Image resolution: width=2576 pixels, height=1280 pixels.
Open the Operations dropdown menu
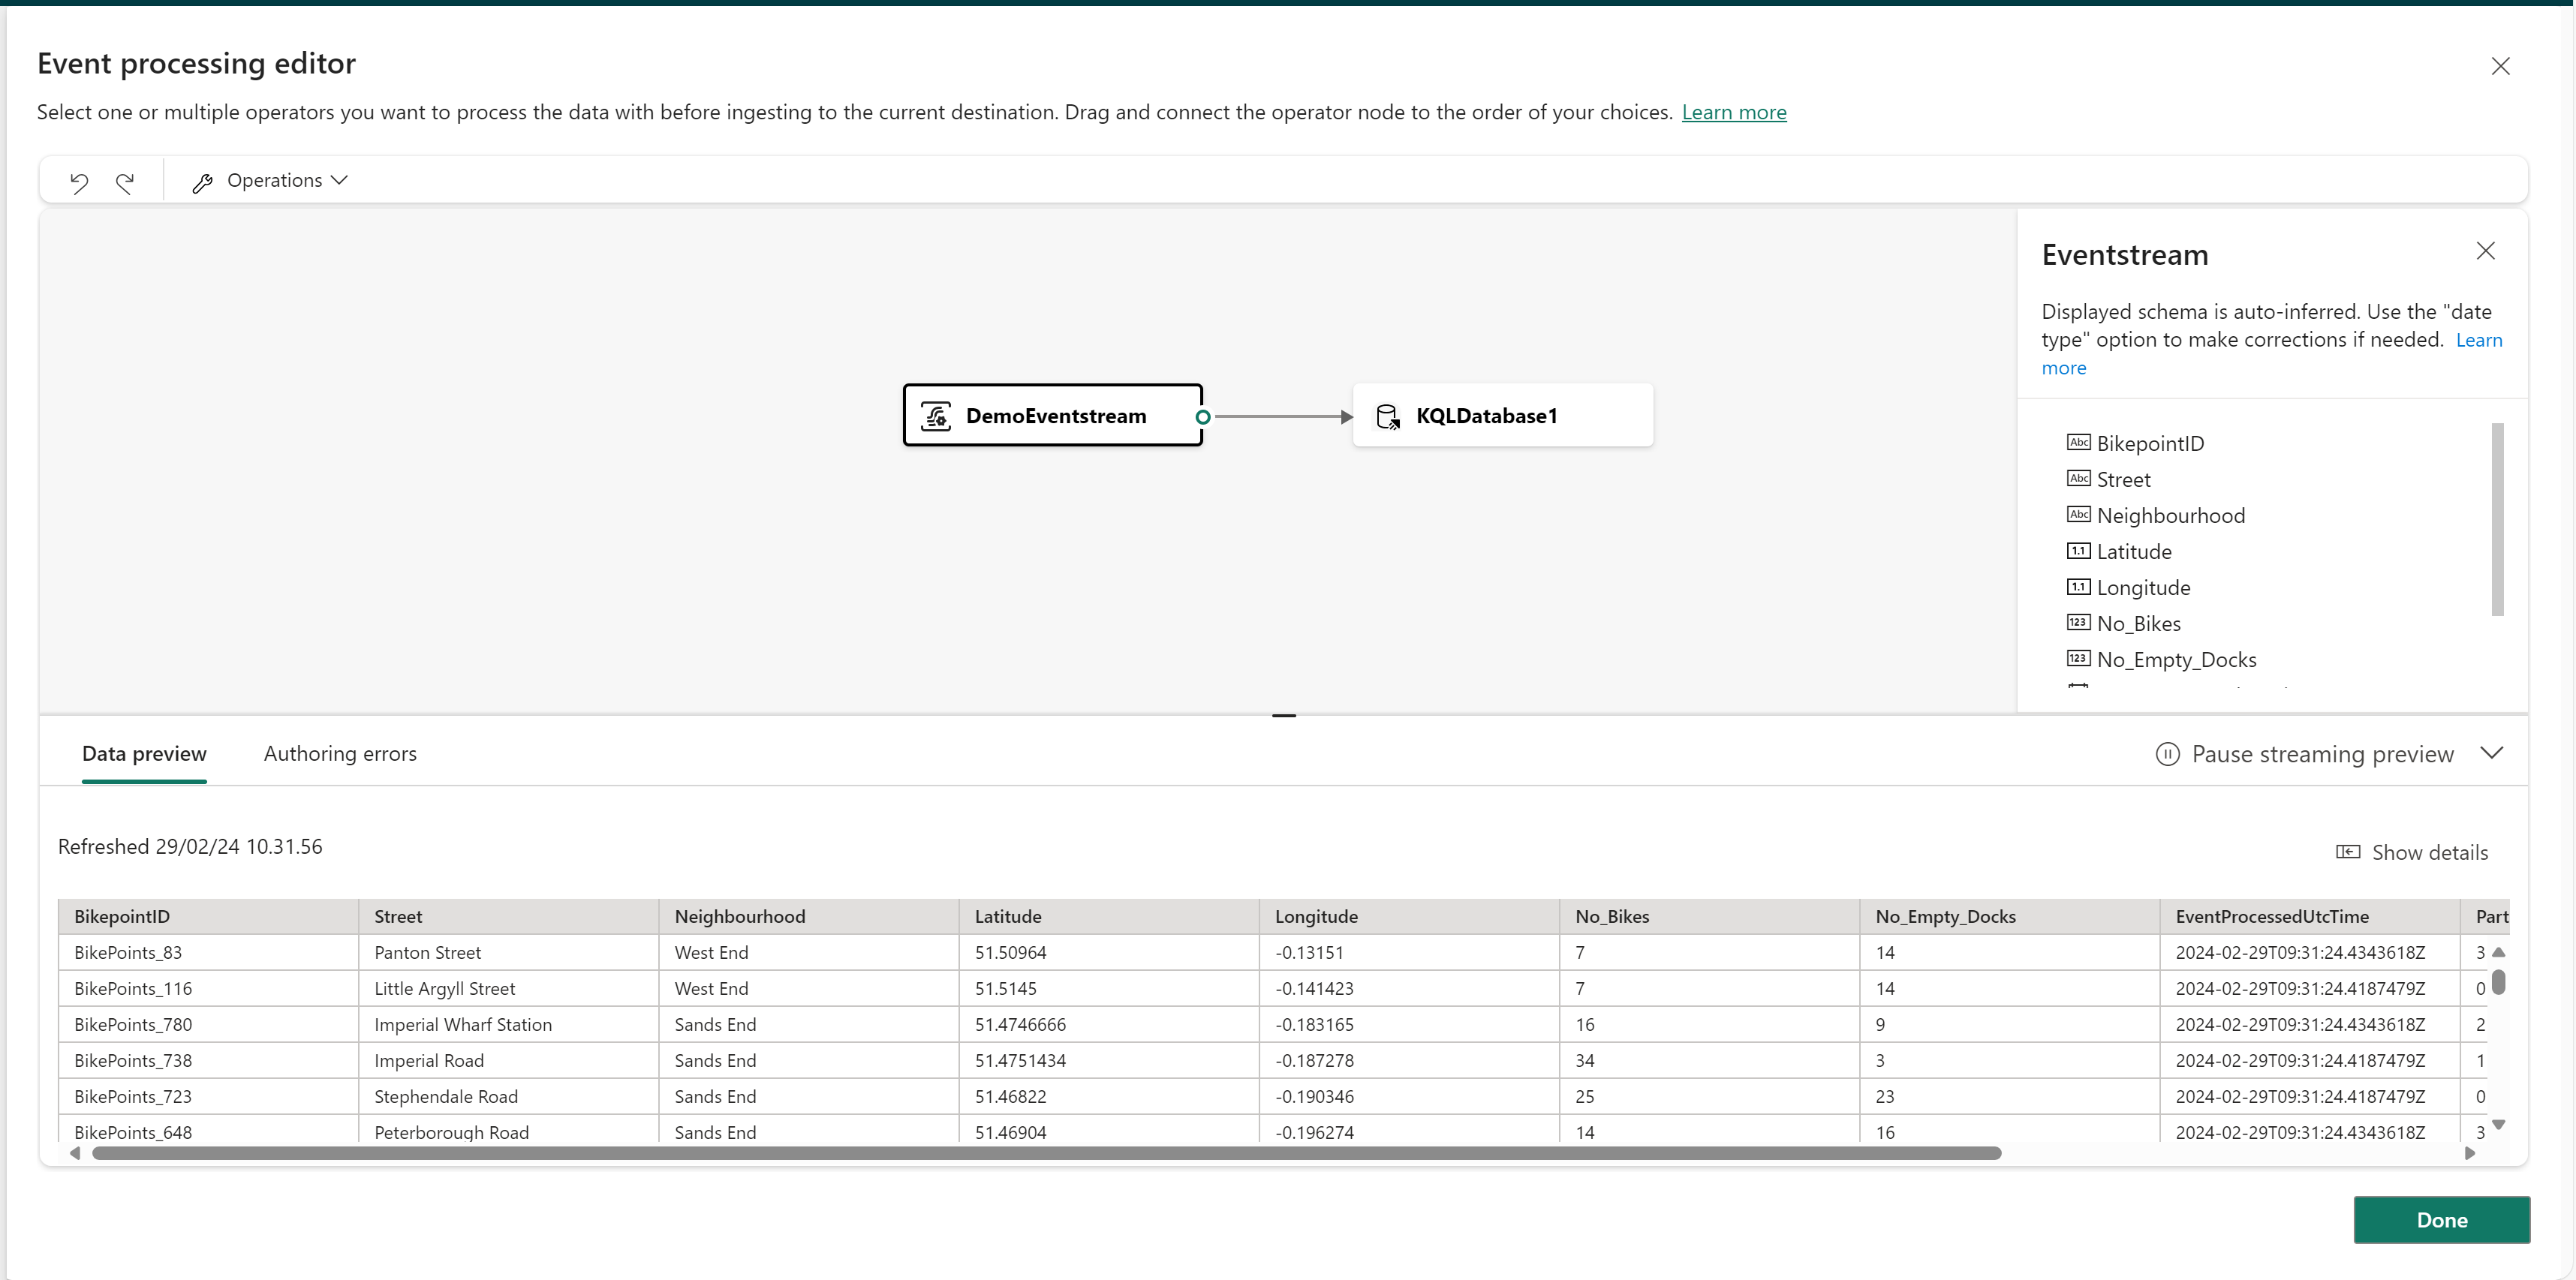pyautogui.click(x=270, y=181)
